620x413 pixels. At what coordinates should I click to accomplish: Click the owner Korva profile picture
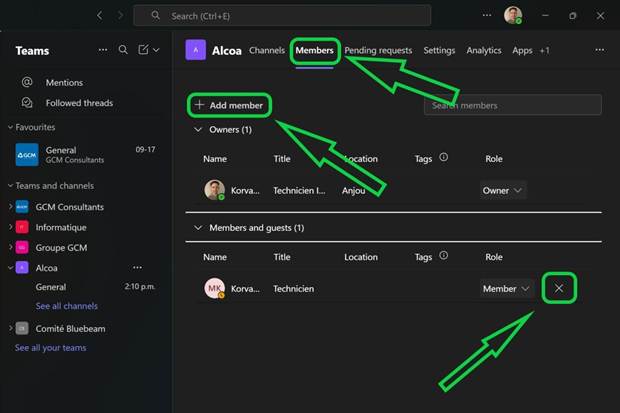(215, 190)
